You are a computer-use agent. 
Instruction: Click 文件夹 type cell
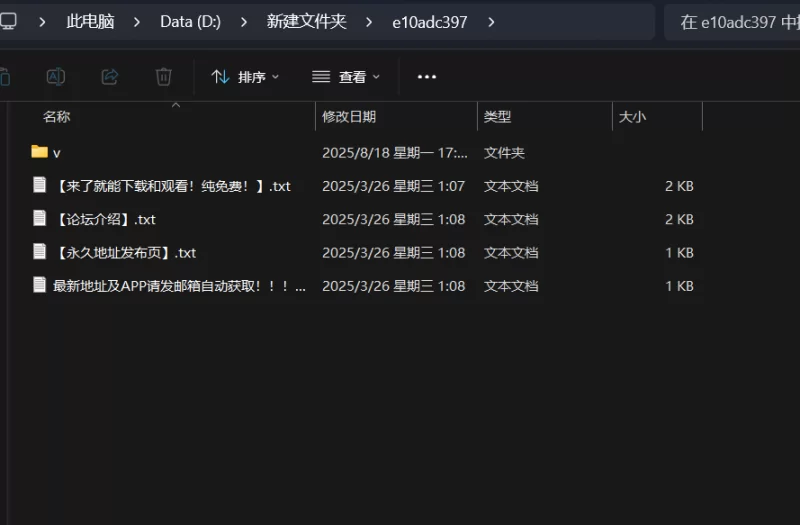point(504,153)
